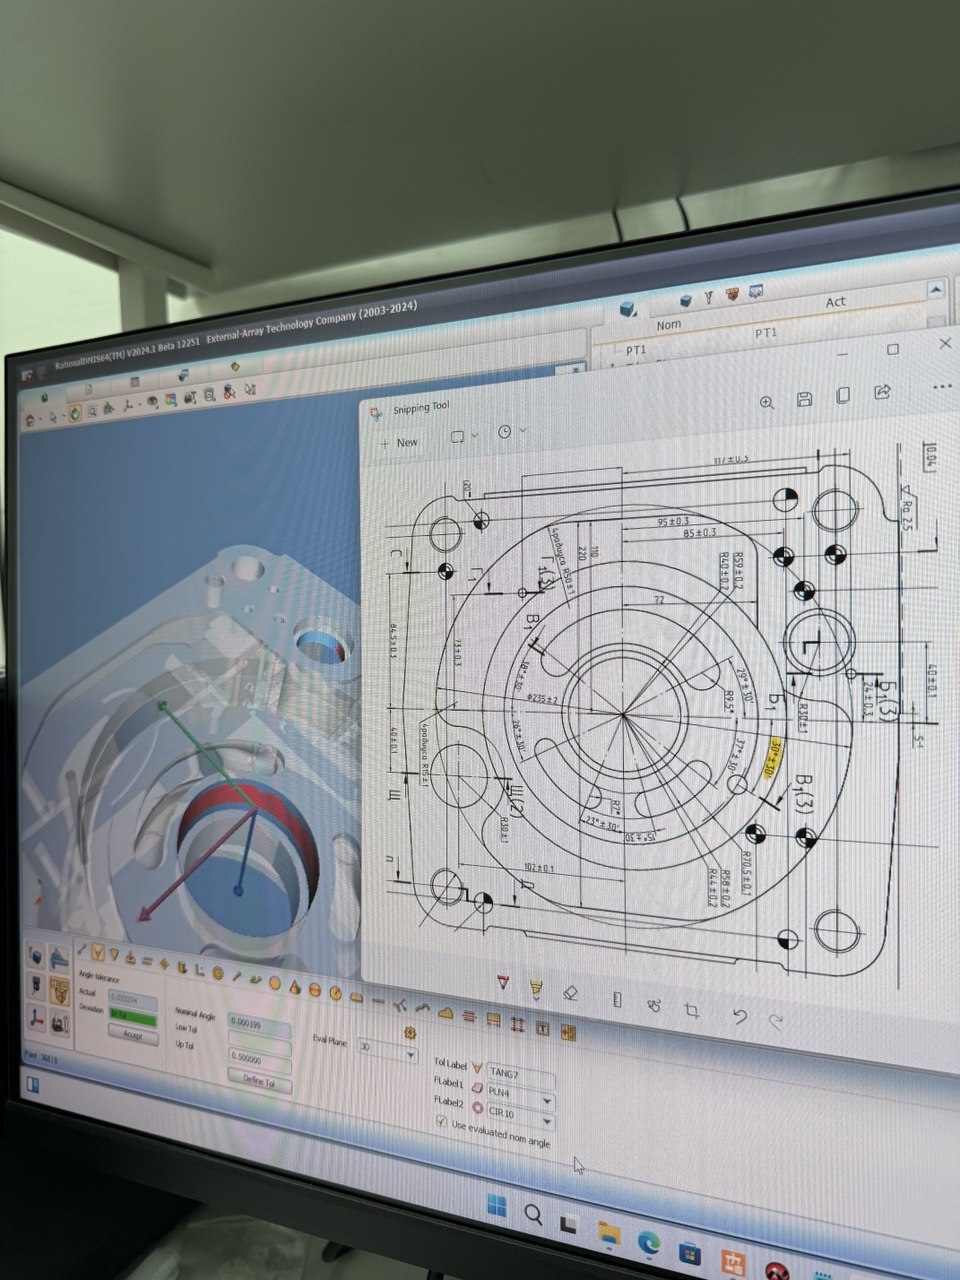Open the FLabel2 CIR10 dropdown

click(x=546, y=1122)
